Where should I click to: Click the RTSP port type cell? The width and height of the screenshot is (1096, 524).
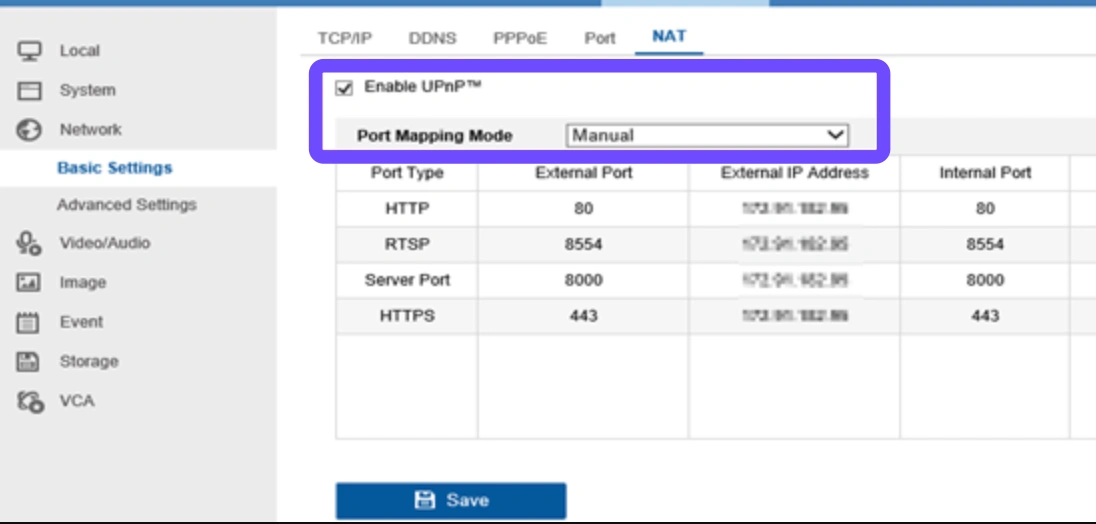tap(407, 245)
